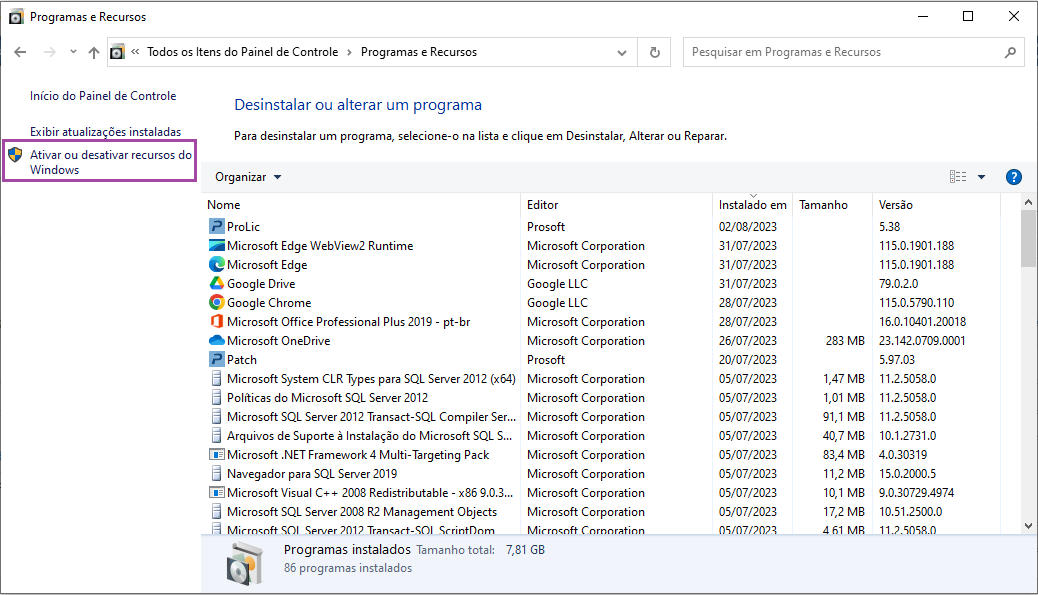Click the Prosoft editor cell for ProLic
Screen dimensions: 1038x595
(x=546, y=226)
